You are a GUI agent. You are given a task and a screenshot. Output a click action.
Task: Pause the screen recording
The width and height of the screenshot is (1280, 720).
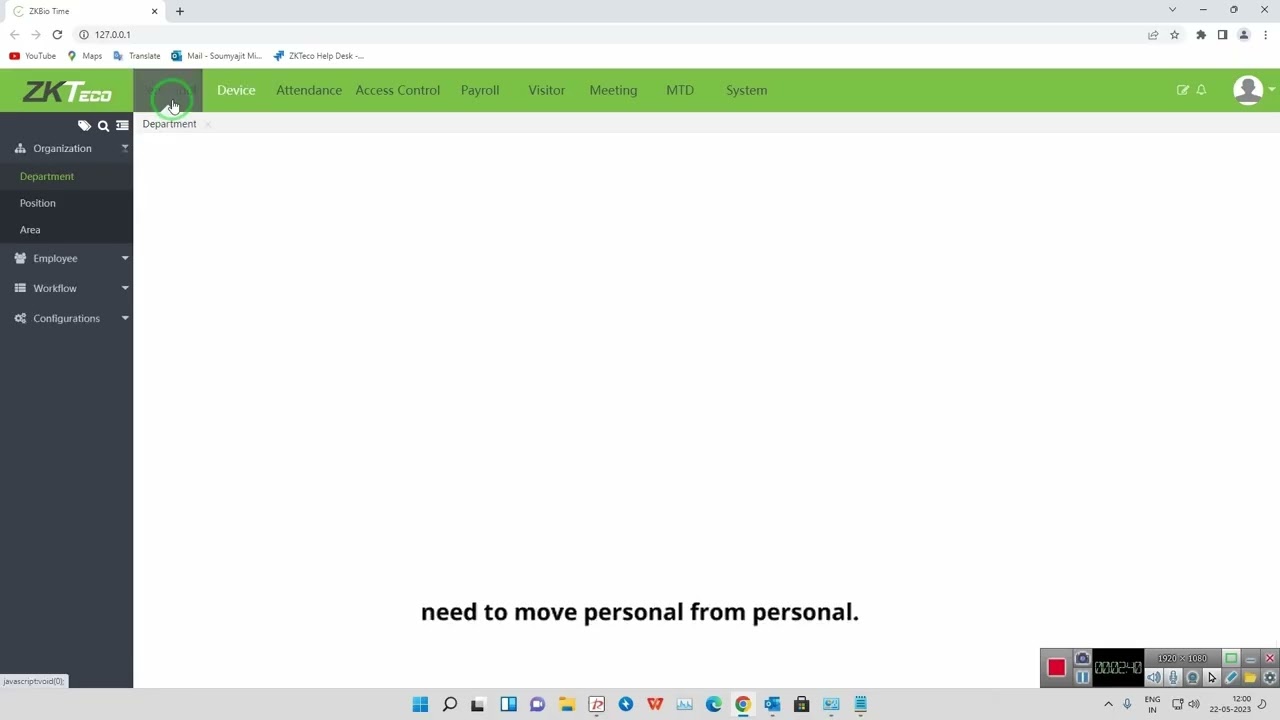tap(1082, 677)
